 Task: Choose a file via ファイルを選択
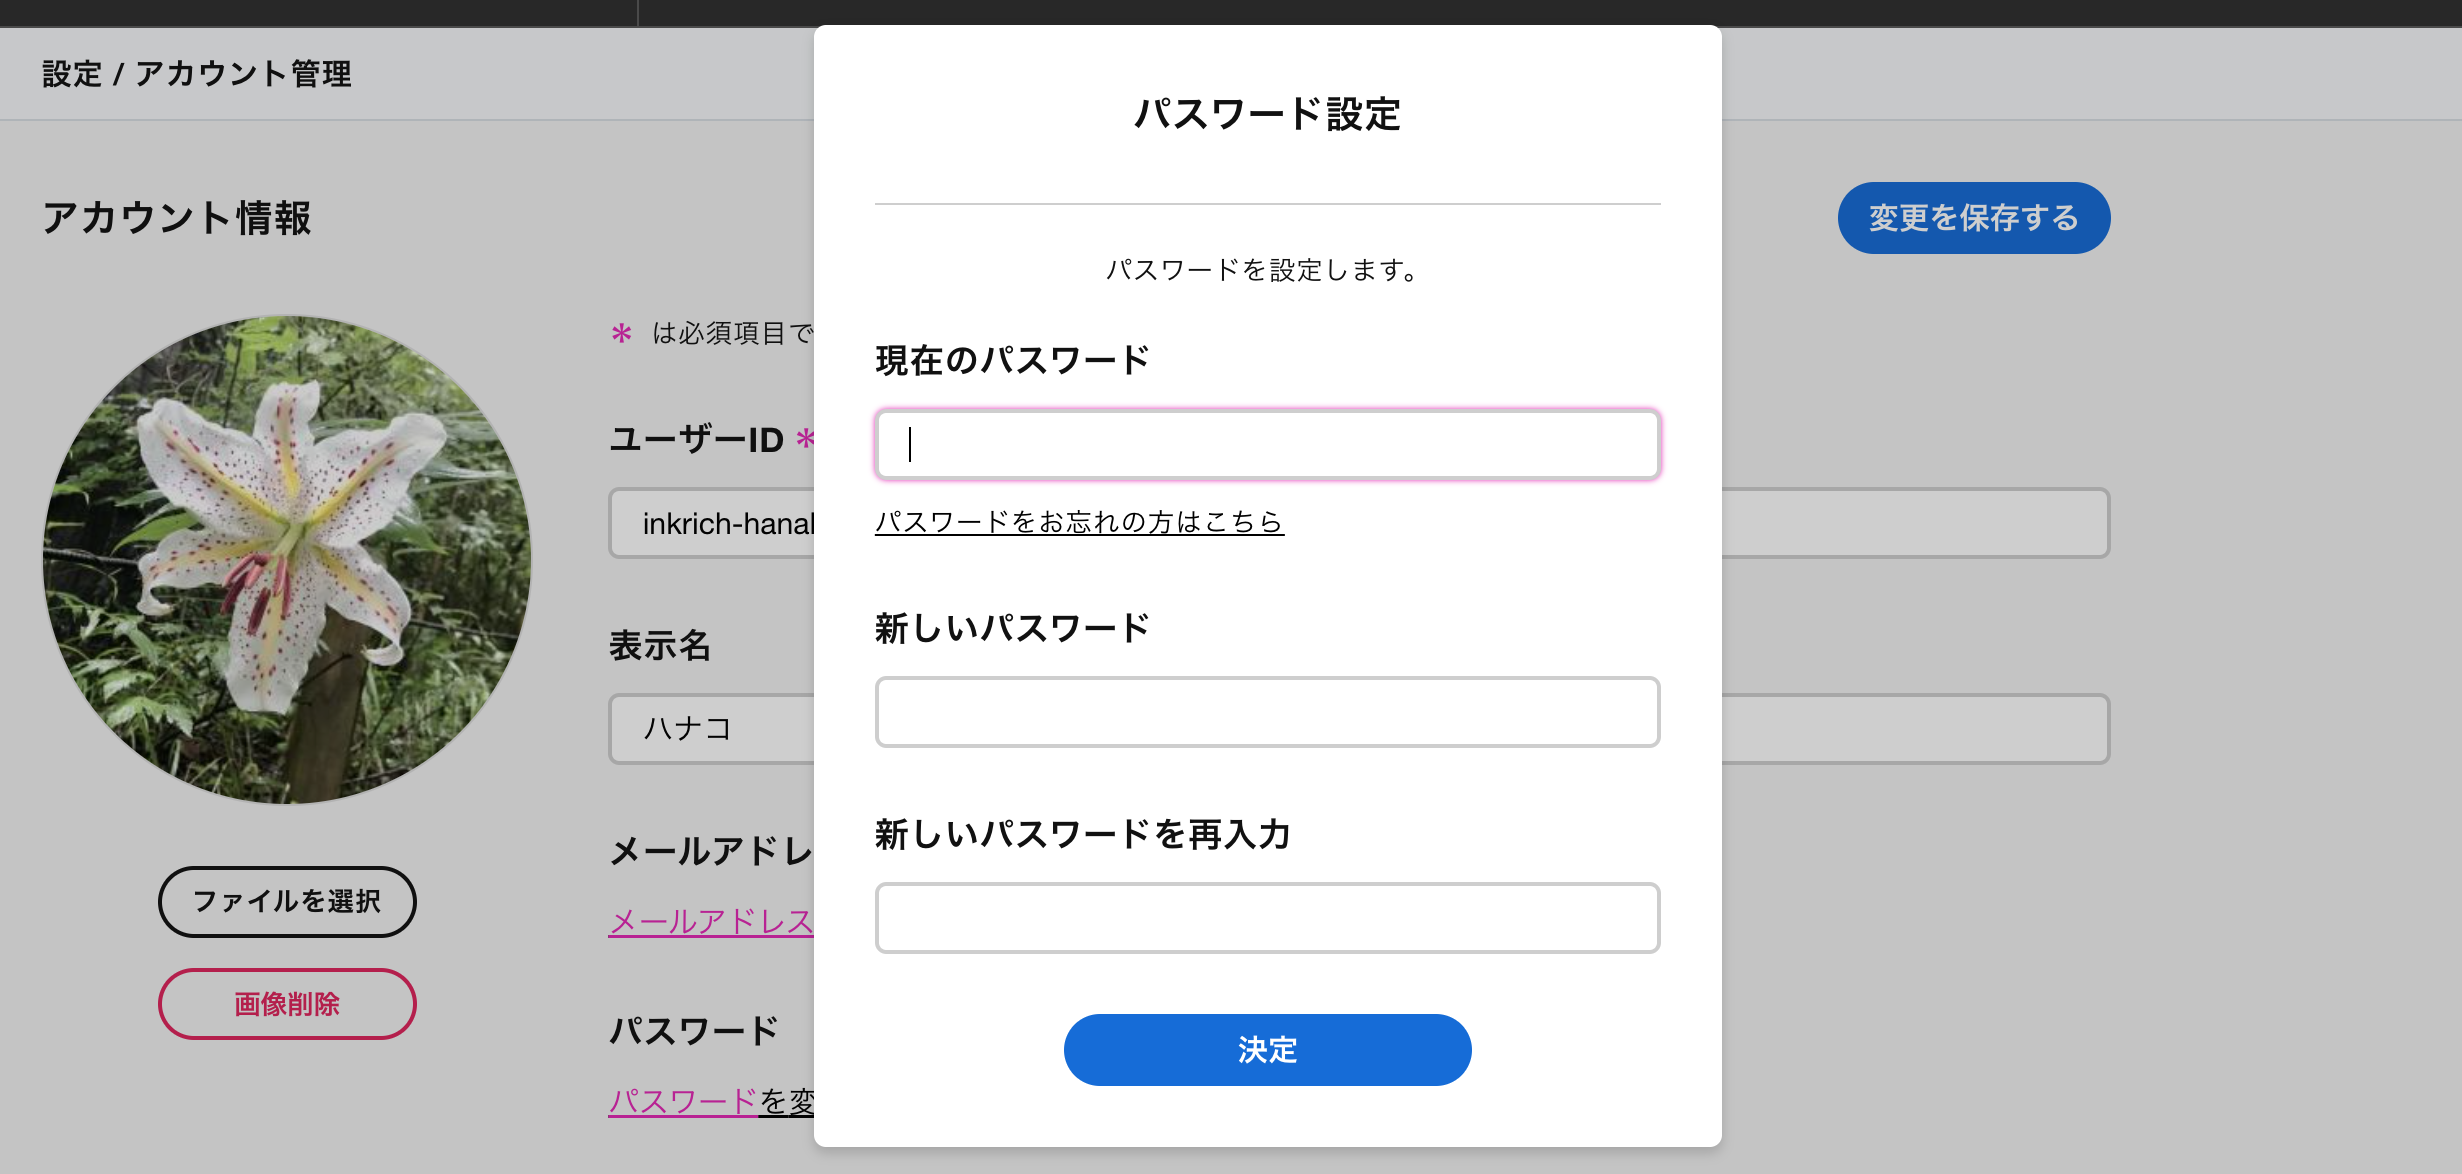click(287, 902)
